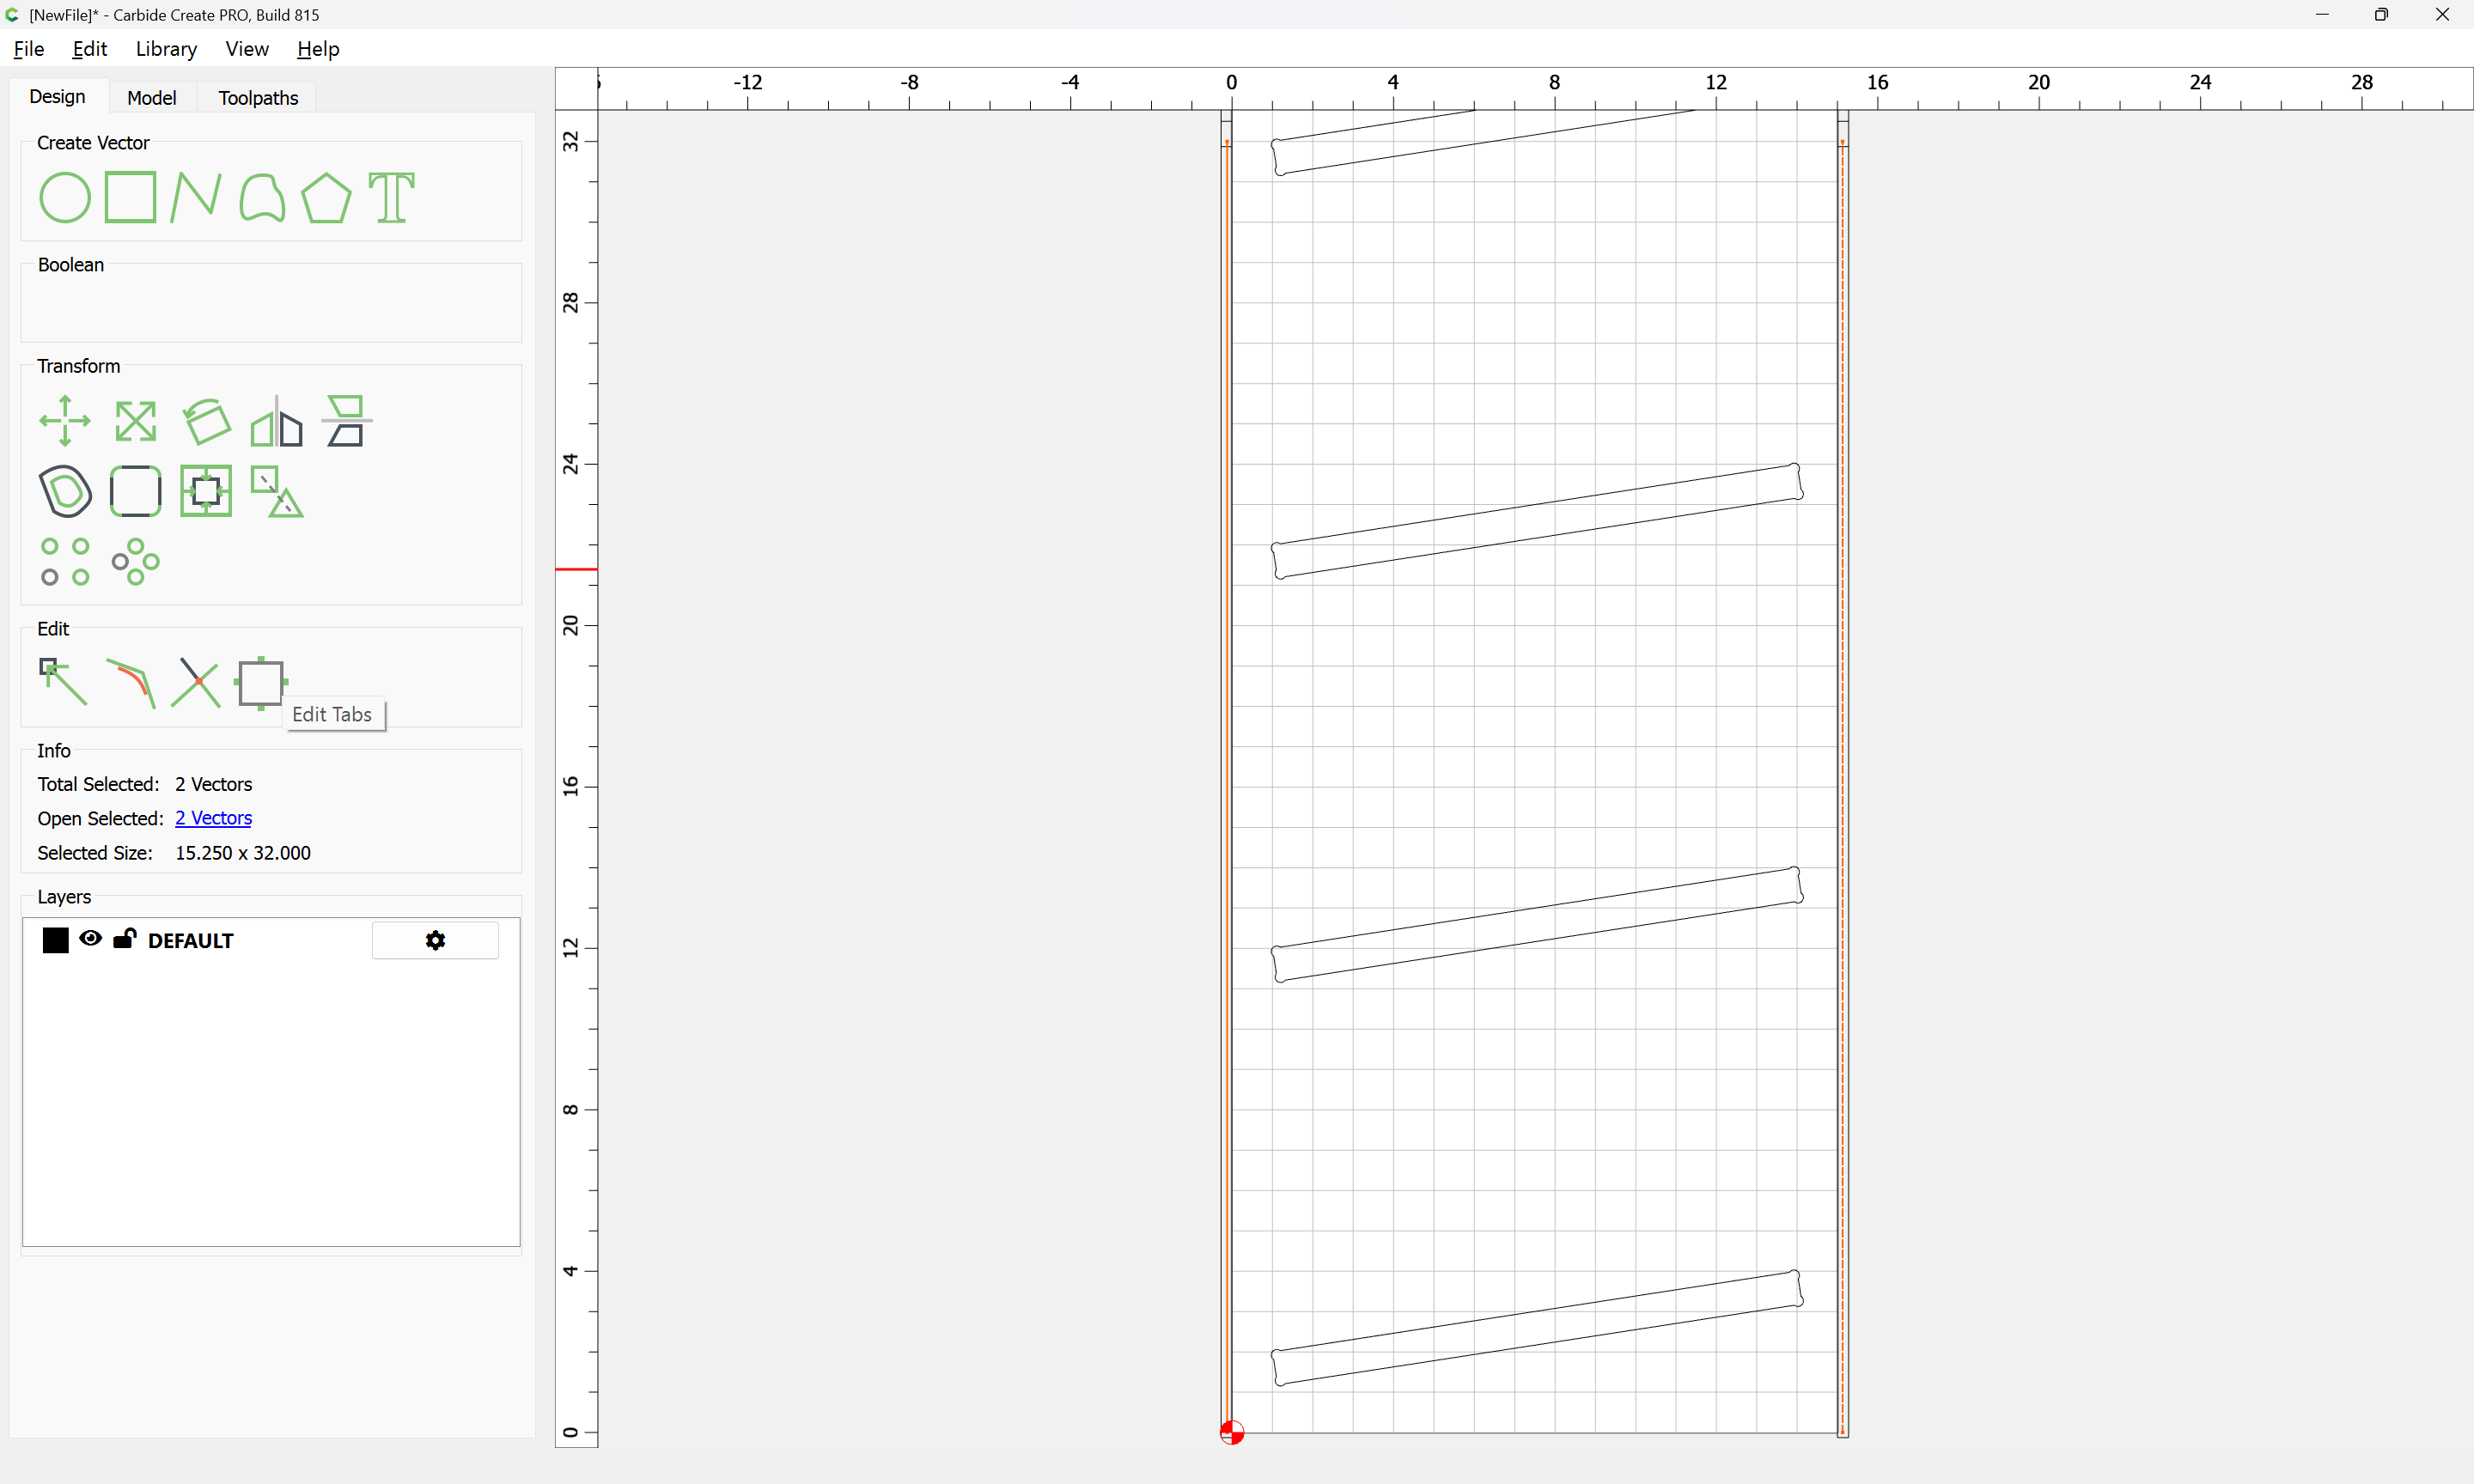
Task: Select the Text creation tool
Action: [x=391, y=197]
